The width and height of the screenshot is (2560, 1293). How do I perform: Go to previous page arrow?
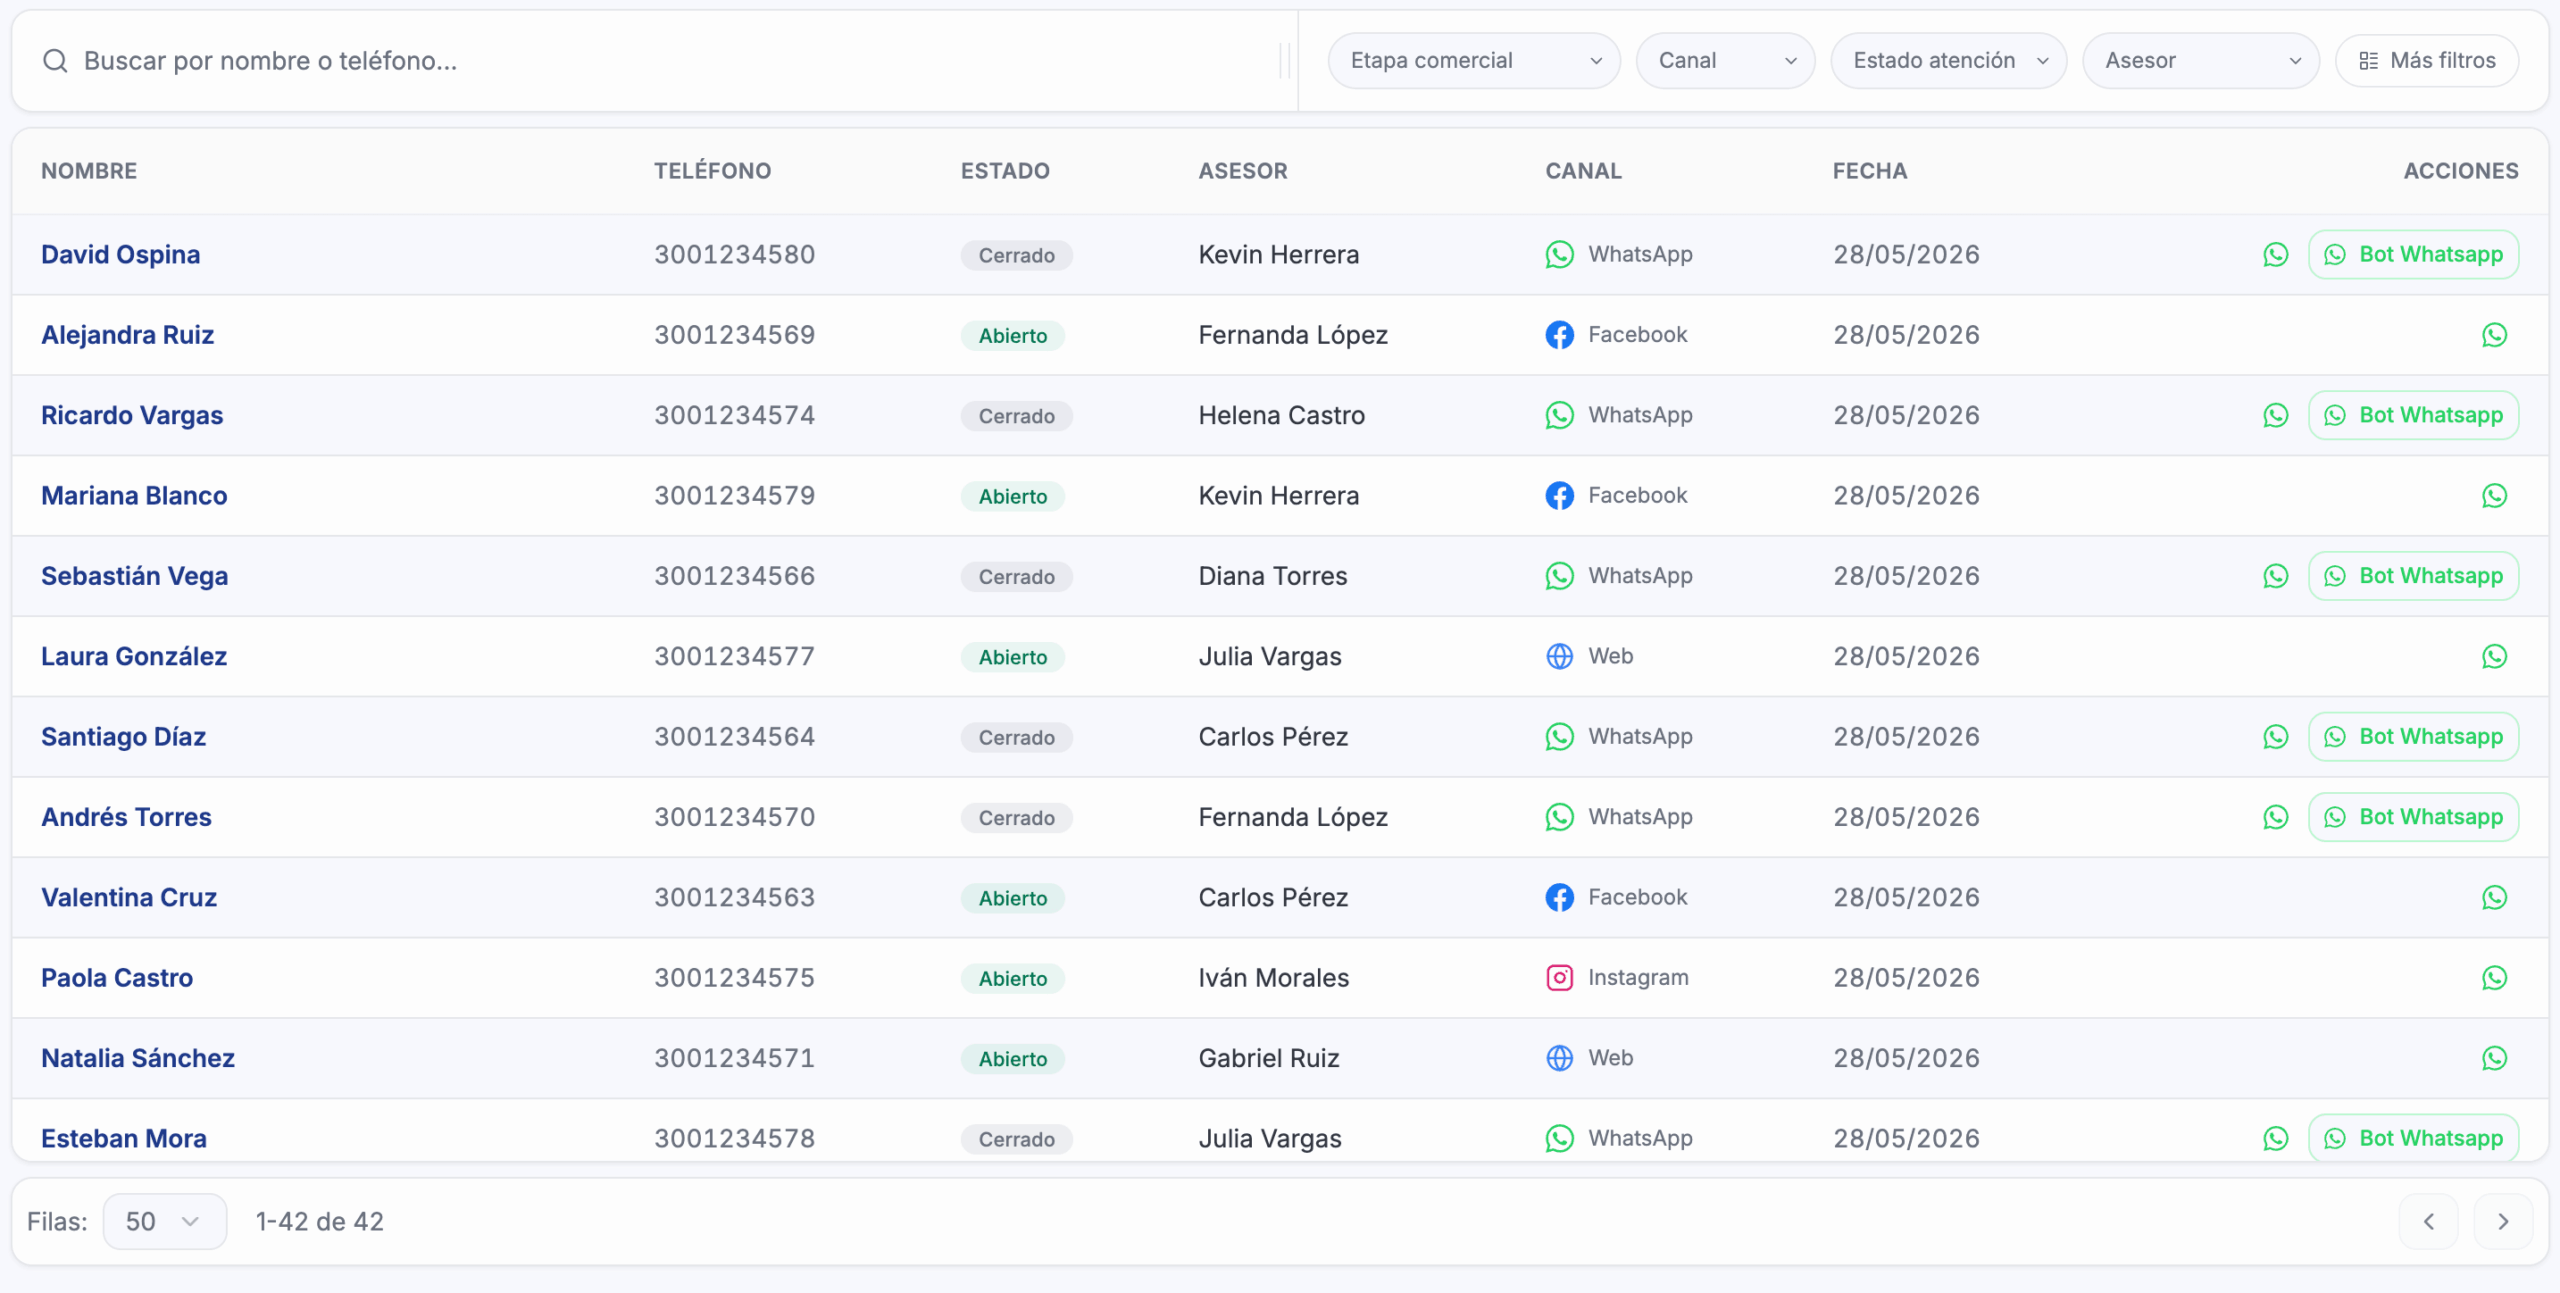point(2428,1221)
